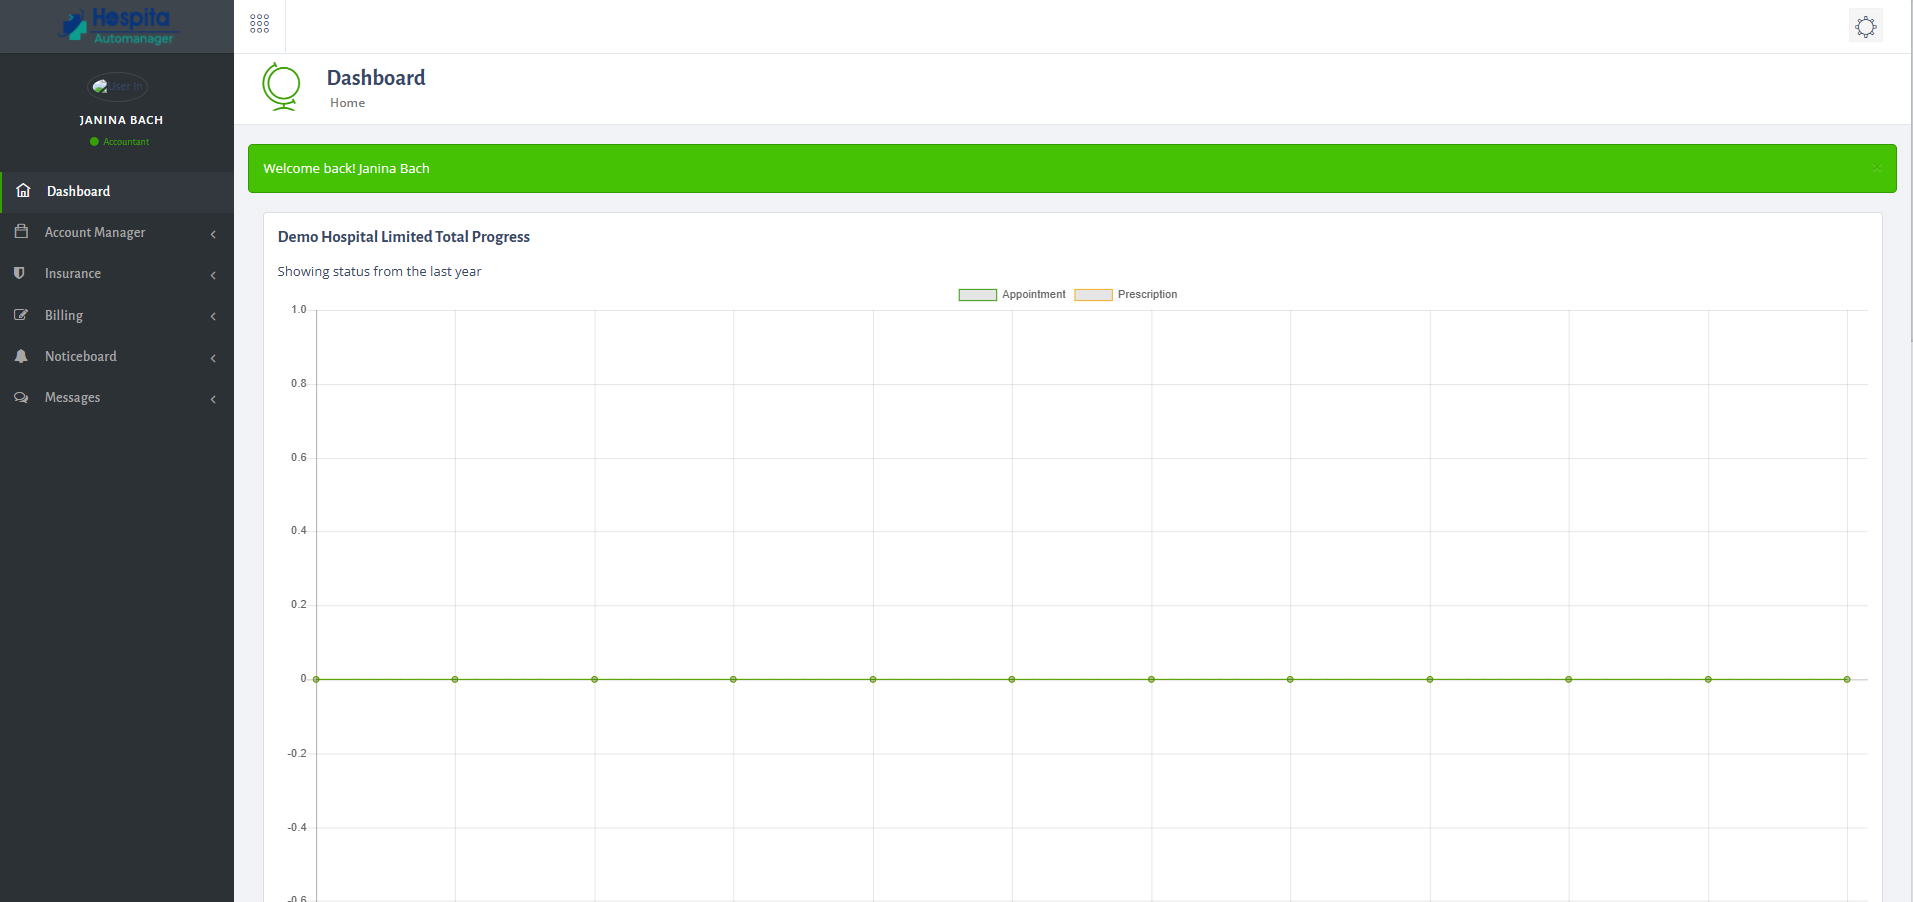1913x902 pixels.
Task: Expand the Billing submenu chevron
Action: (x=213, y=316)
